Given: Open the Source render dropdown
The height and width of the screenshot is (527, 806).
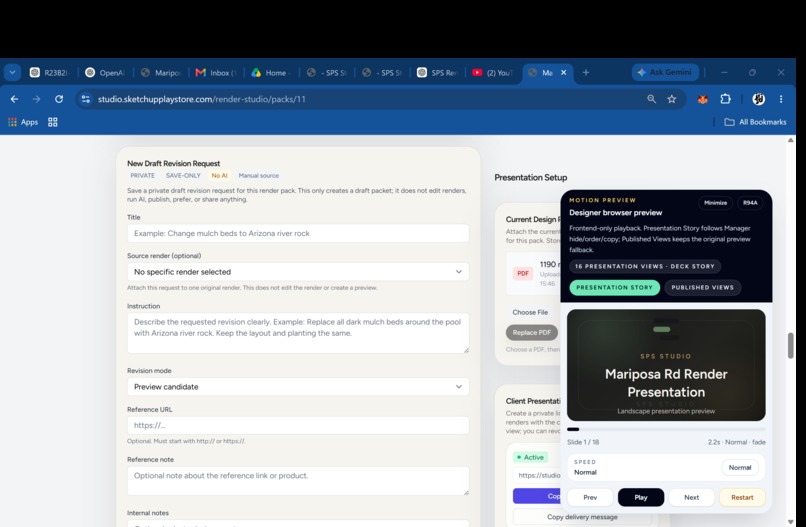Looking at the screenshot, I should tap(298, 271).
